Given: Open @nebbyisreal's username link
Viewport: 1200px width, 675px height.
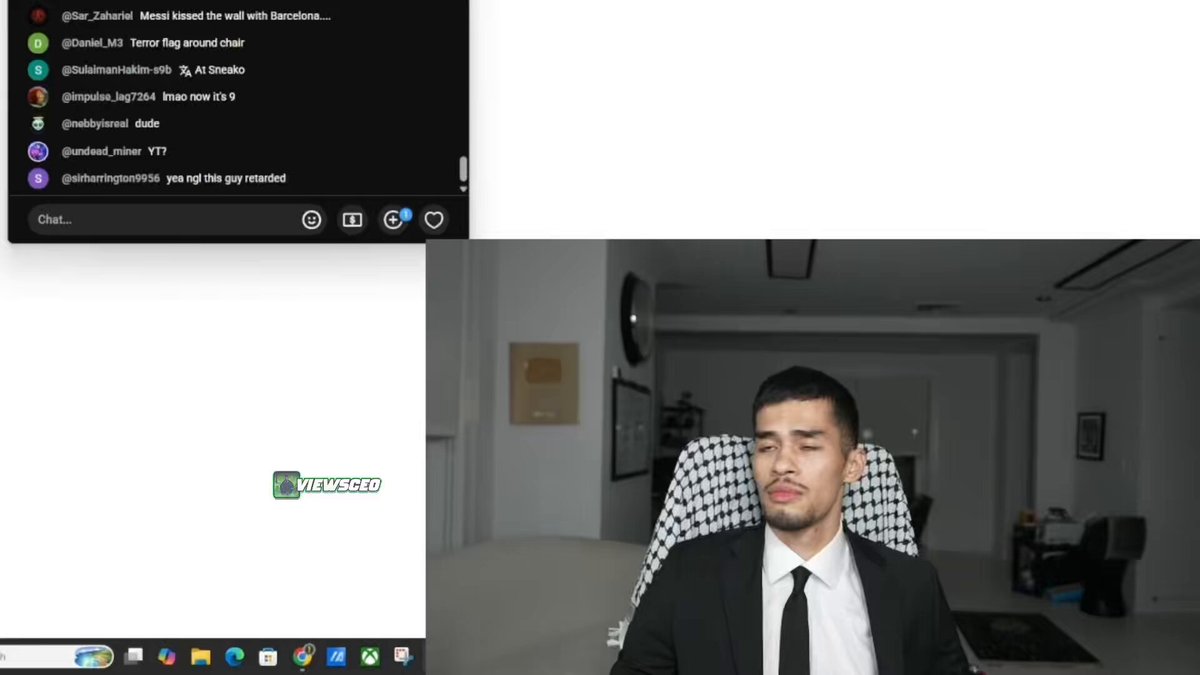Looking at the screenshot, I should (x=95, y=124).
